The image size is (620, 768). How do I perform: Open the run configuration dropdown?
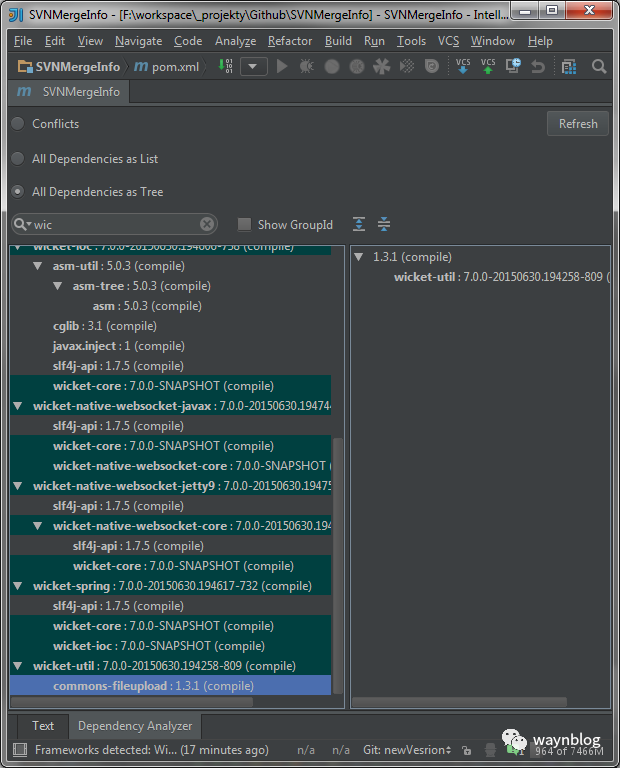tap(254, 66)
